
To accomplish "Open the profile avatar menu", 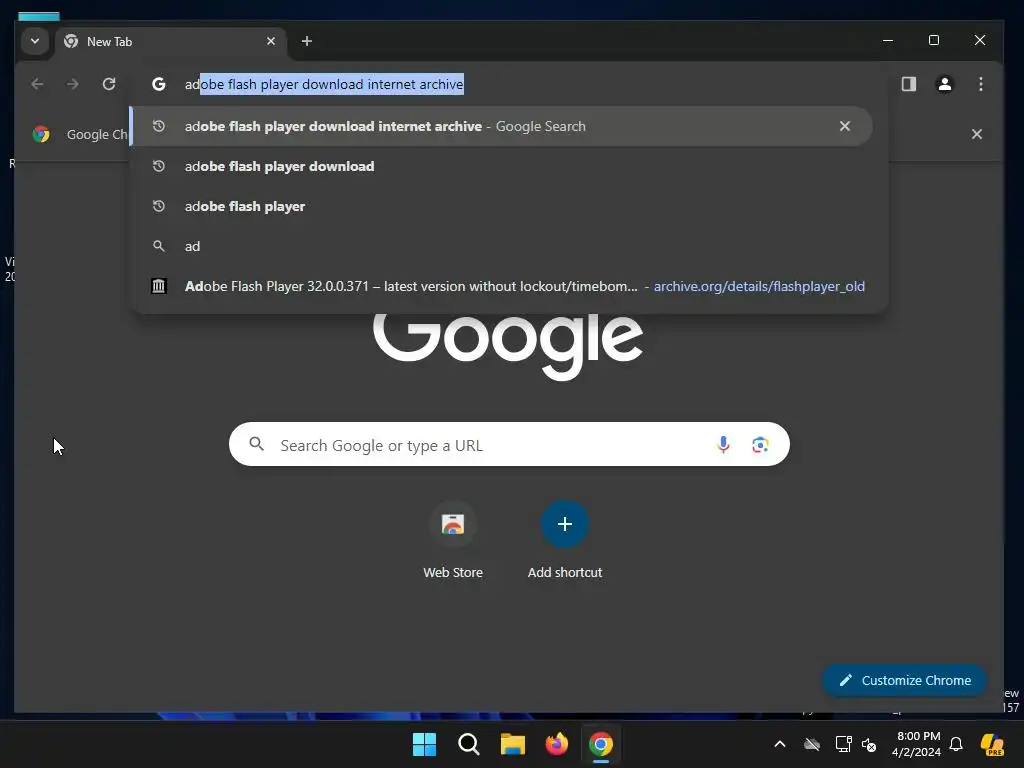I will pyautogui.click(x=944, y=84).
